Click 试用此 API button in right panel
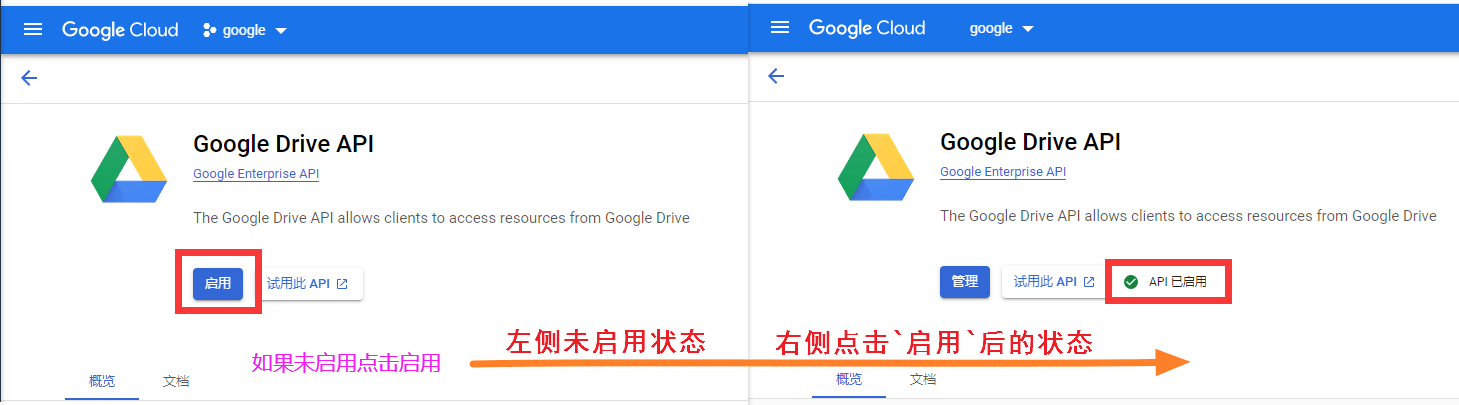 pyautogui.click(x=1054, y=282)
